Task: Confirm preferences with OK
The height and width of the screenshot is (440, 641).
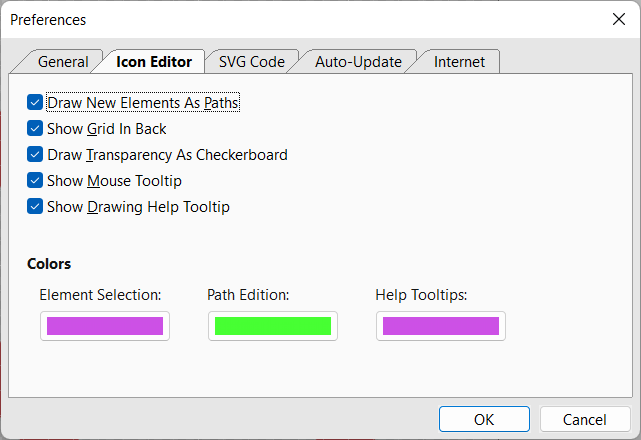Action: pos(484,419)
